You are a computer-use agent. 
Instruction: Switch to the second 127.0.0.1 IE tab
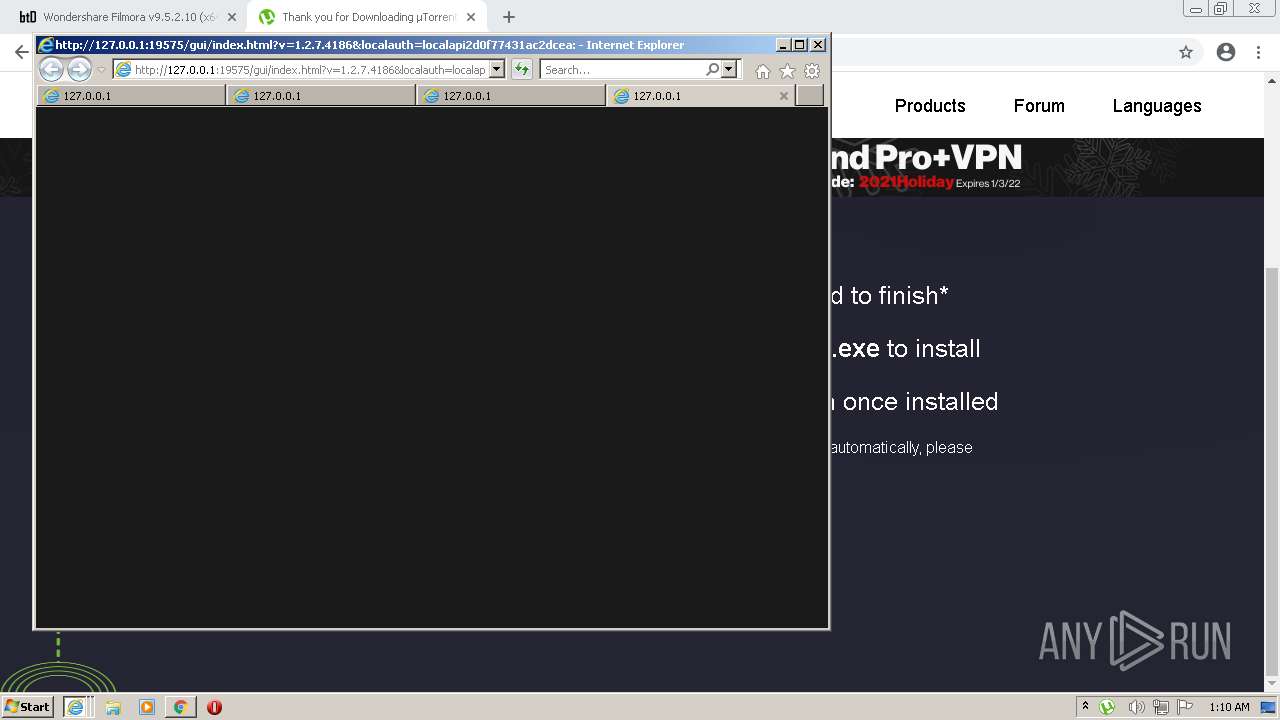(x=321, y=96)
